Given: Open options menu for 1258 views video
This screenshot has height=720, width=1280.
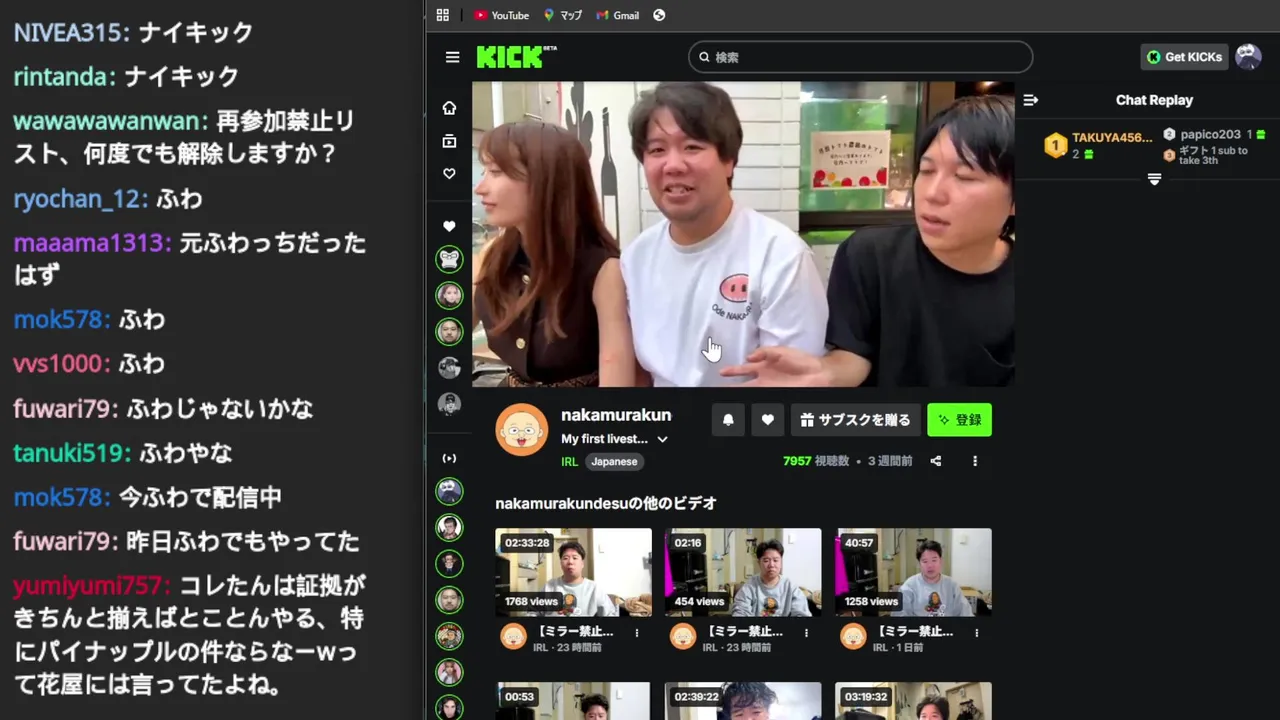Looking at the screenshot, I should (977, 632).
